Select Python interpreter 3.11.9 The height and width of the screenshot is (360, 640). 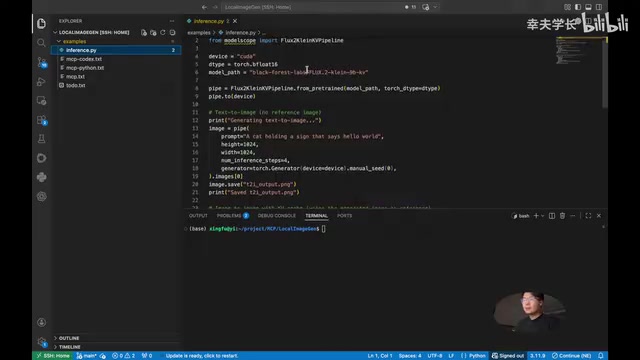(x=538, y=356)
